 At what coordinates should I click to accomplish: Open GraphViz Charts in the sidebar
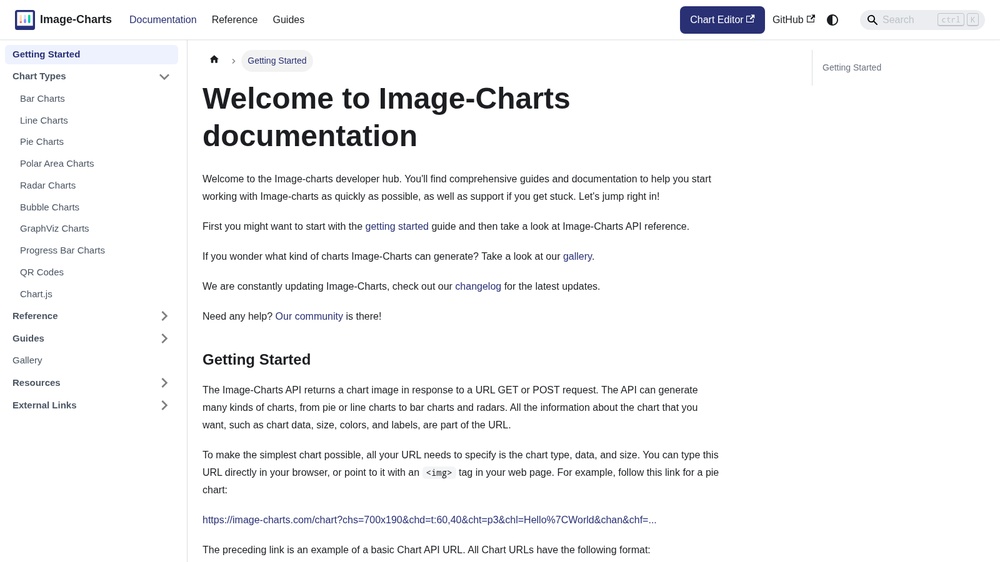point(54,228)
